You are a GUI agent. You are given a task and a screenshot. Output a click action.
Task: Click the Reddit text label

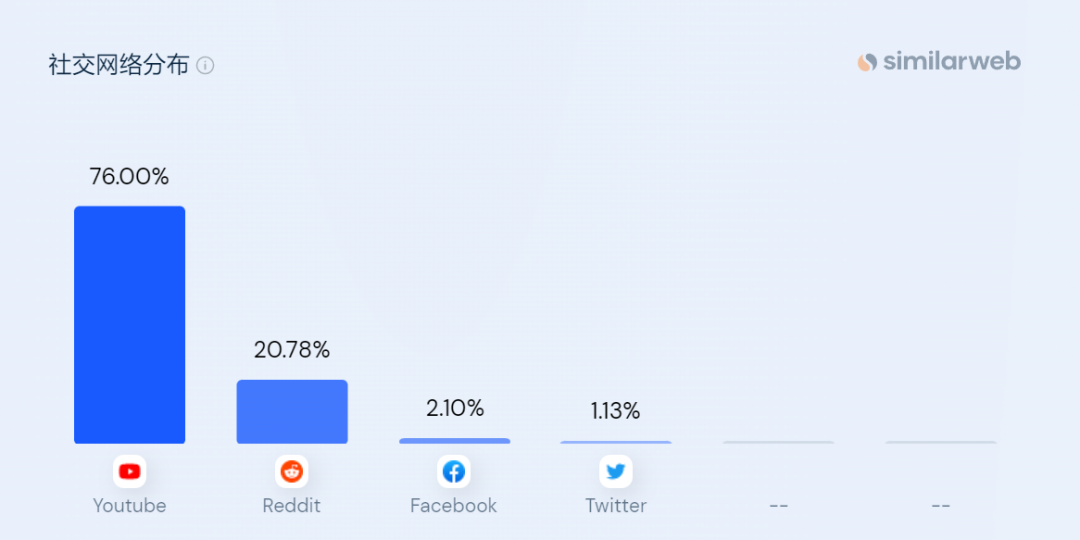pos(291,506)
